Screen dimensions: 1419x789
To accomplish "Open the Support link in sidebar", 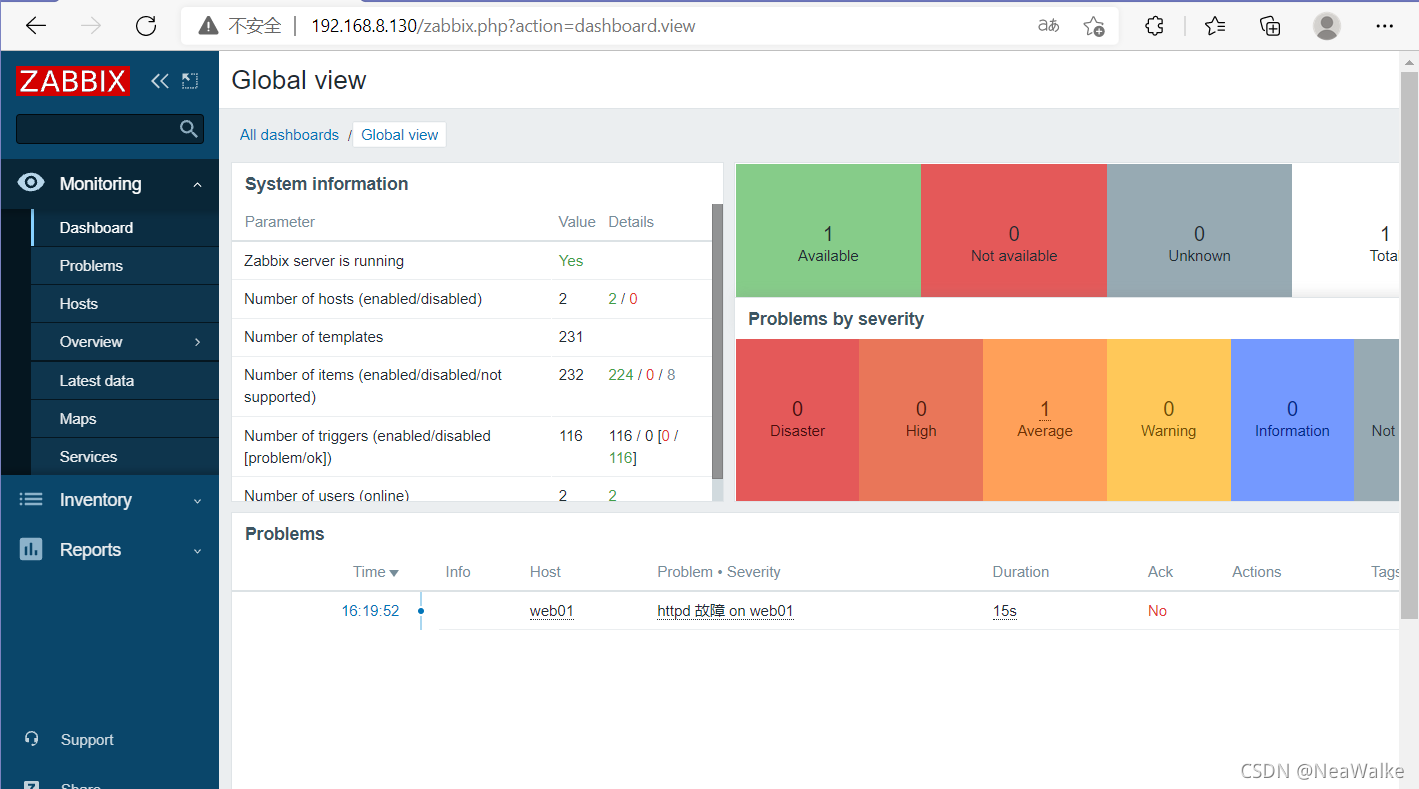I will click(x=87, y=739).
